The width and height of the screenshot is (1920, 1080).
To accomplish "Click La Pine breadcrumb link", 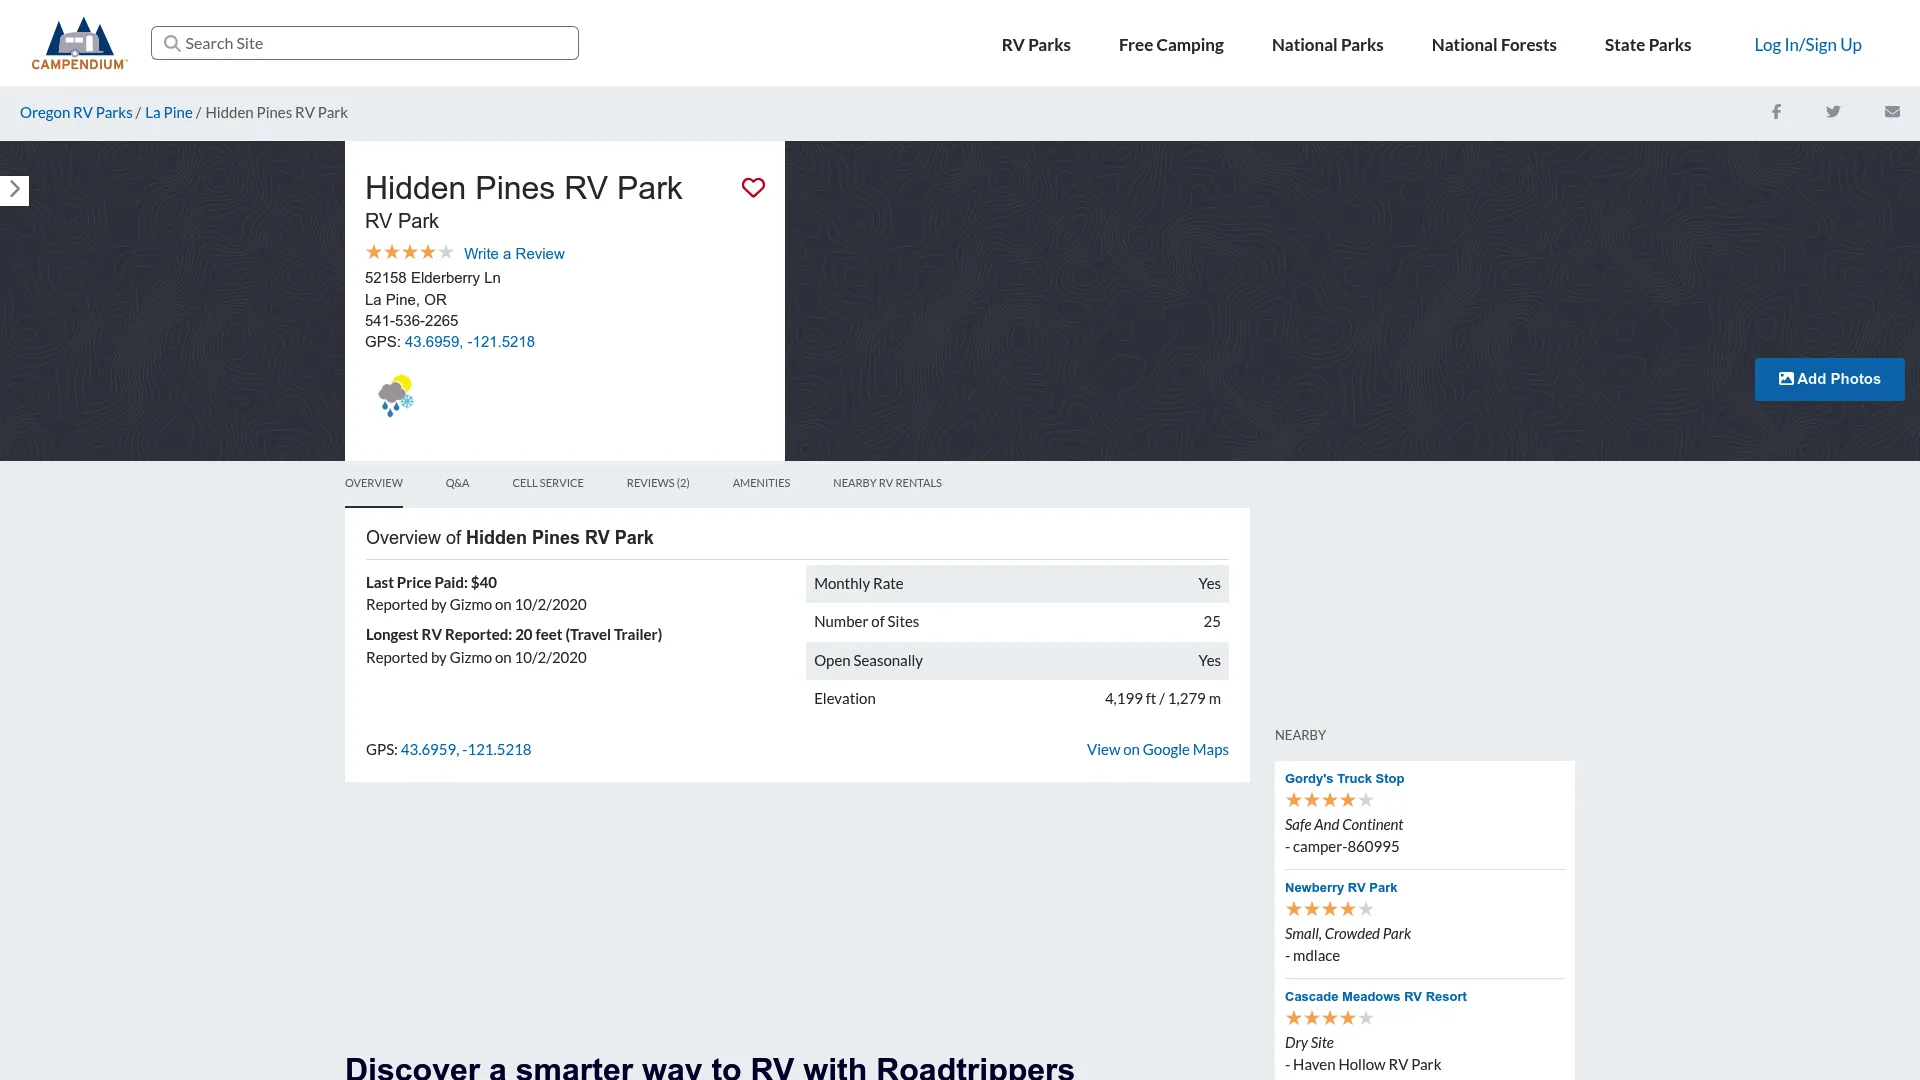I will point(168,113).
